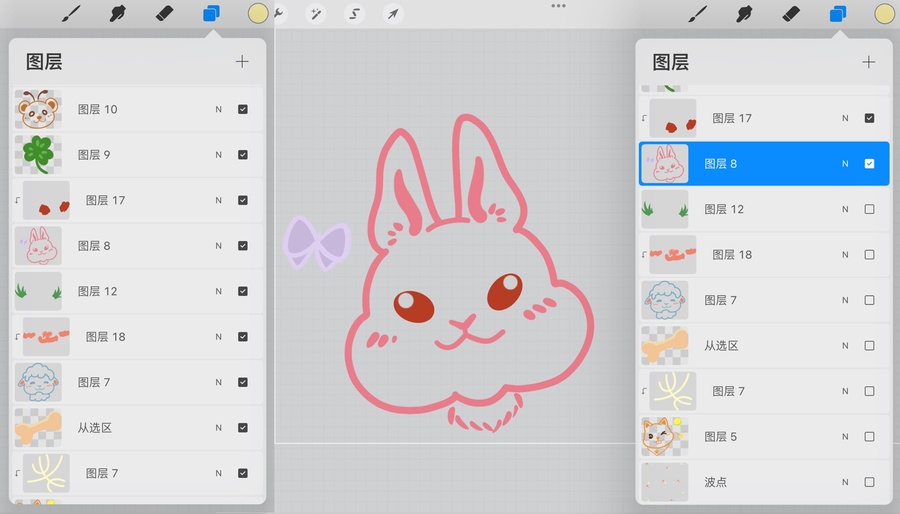The height and width of the screenshot is (514, 900).
Task: Show 从选区 layer in right panel
Action: [870, 346]
